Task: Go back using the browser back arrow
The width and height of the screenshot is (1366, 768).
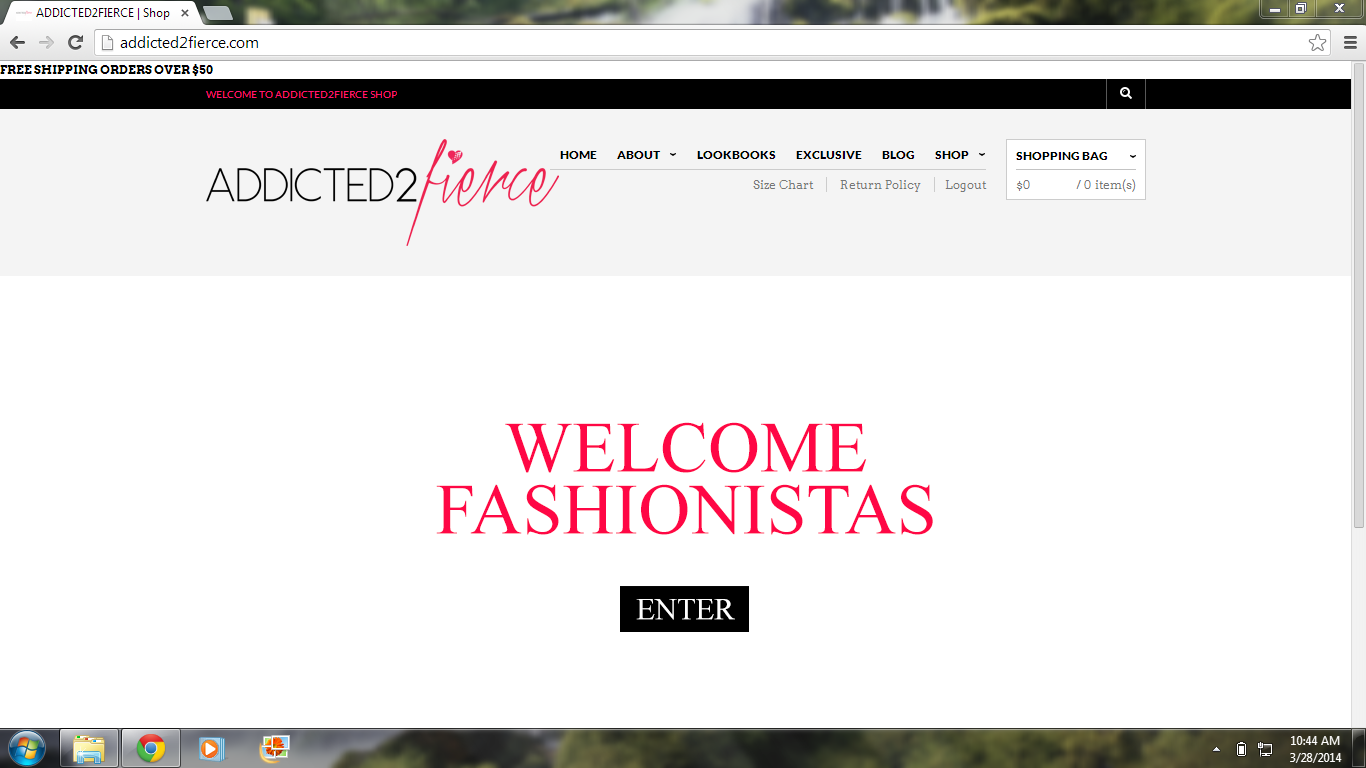Action: pos(17,42)
